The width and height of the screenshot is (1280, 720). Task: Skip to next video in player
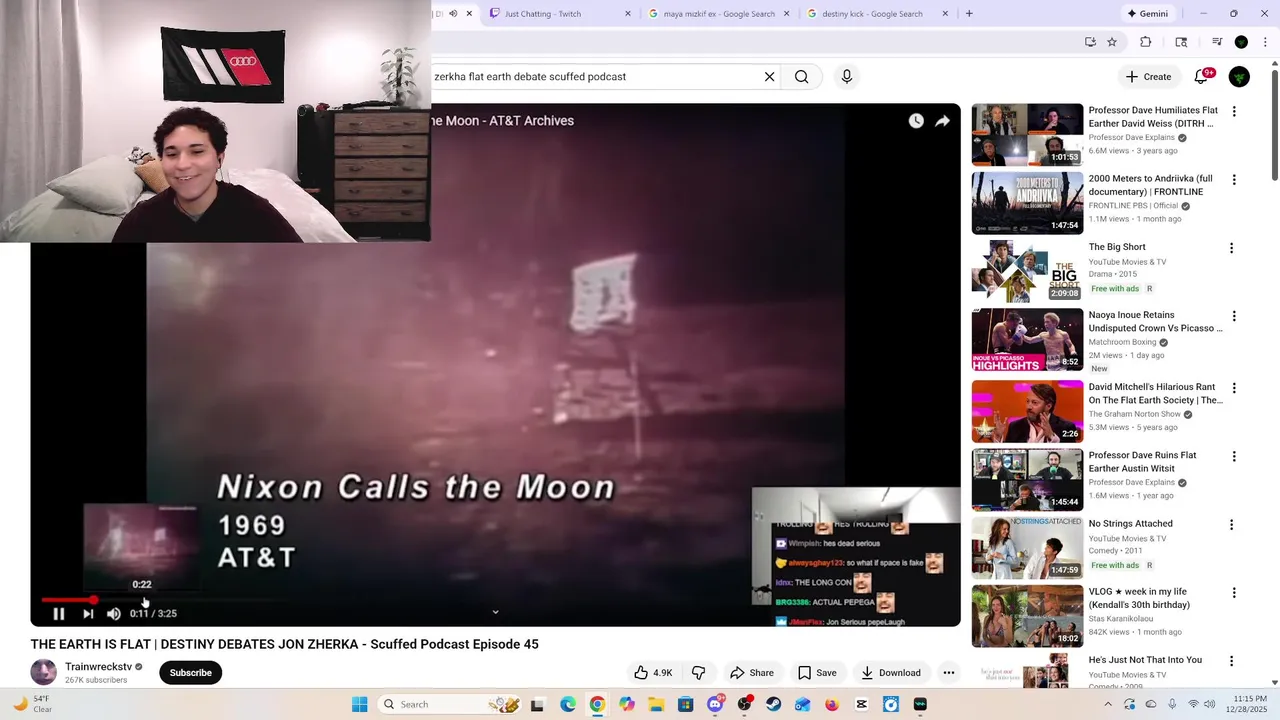[88, 614]
